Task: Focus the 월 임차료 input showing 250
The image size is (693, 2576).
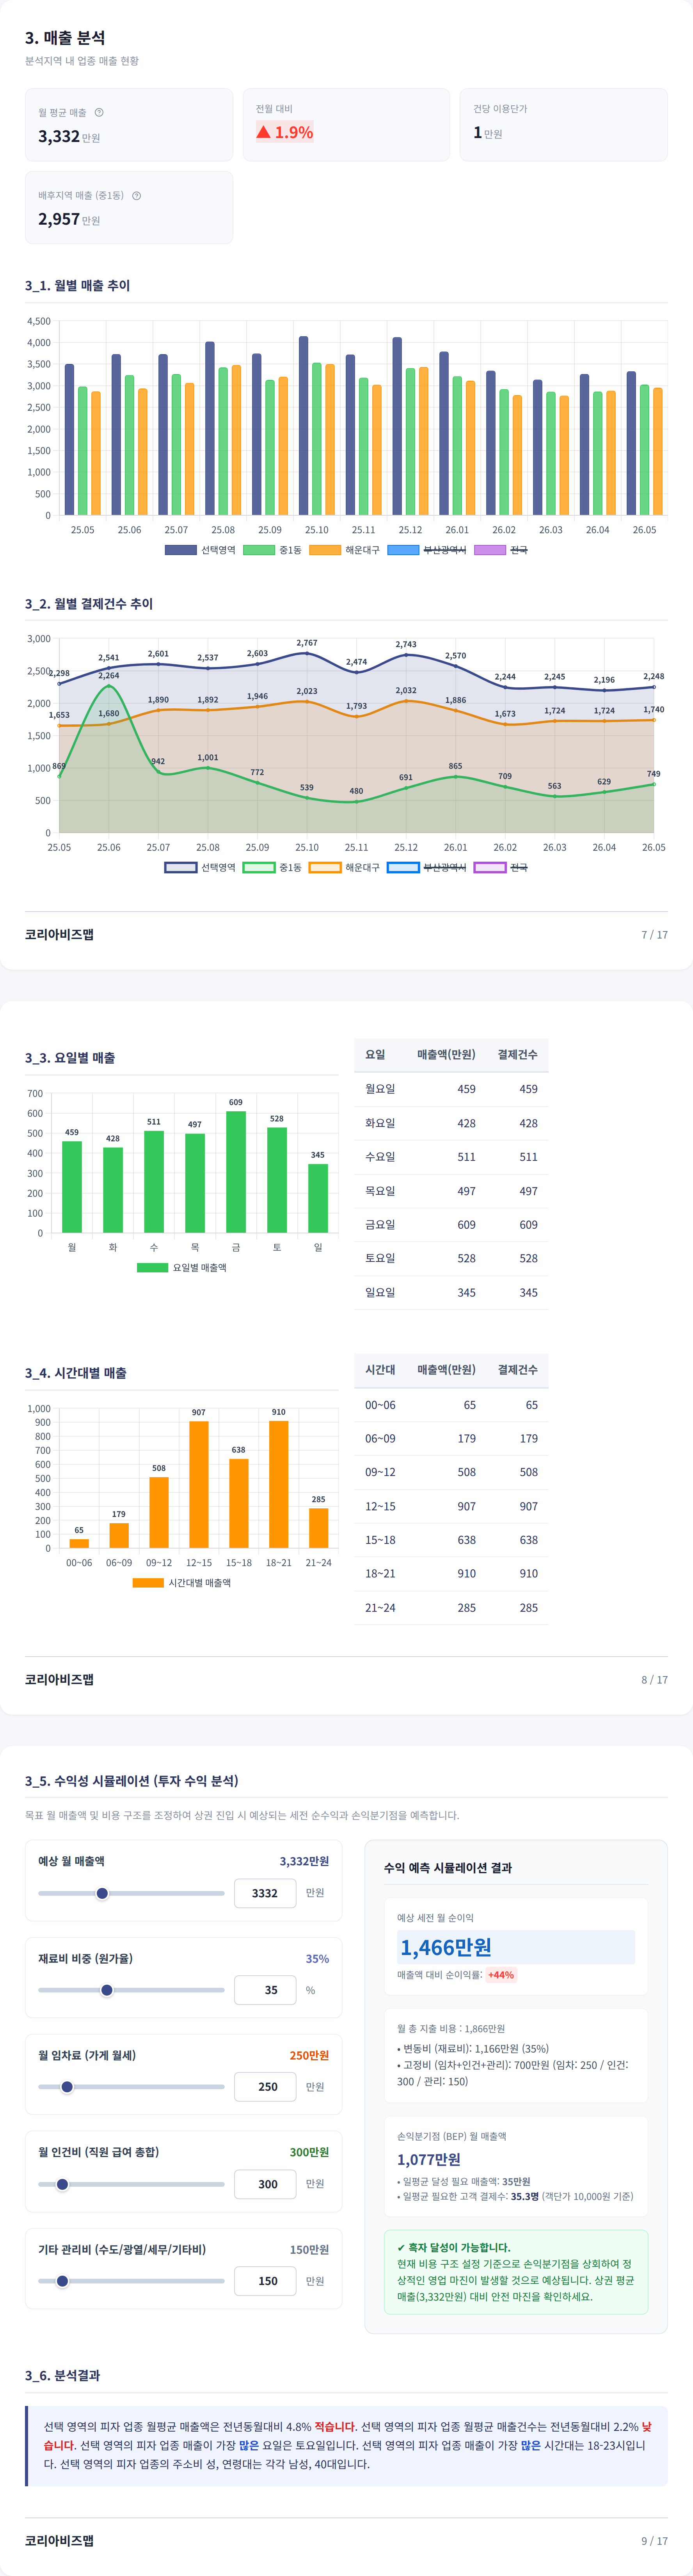Action: (x=265, y=2087)
